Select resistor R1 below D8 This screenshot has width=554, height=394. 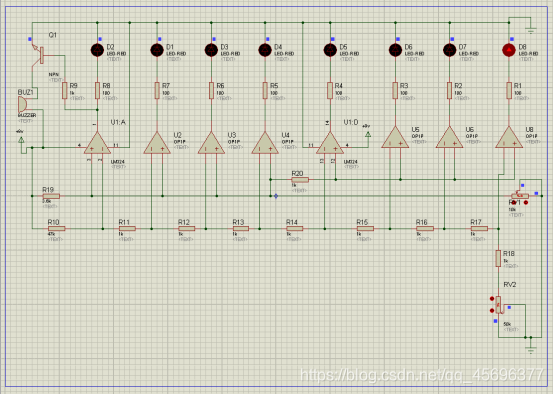tap(509, 90)
